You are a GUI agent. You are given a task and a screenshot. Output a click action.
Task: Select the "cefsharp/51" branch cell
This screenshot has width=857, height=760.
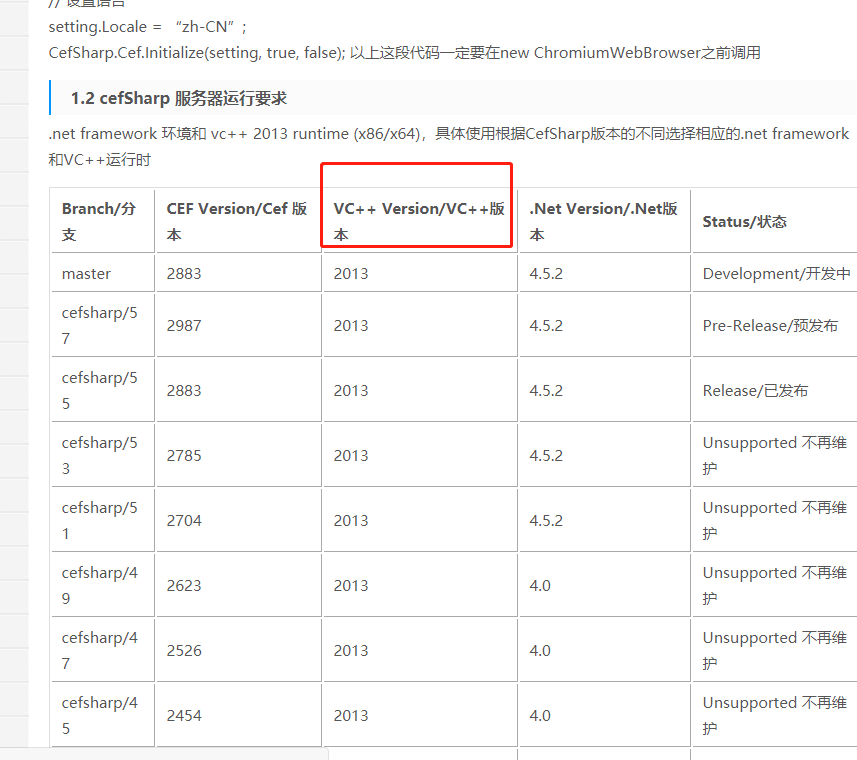103,520
